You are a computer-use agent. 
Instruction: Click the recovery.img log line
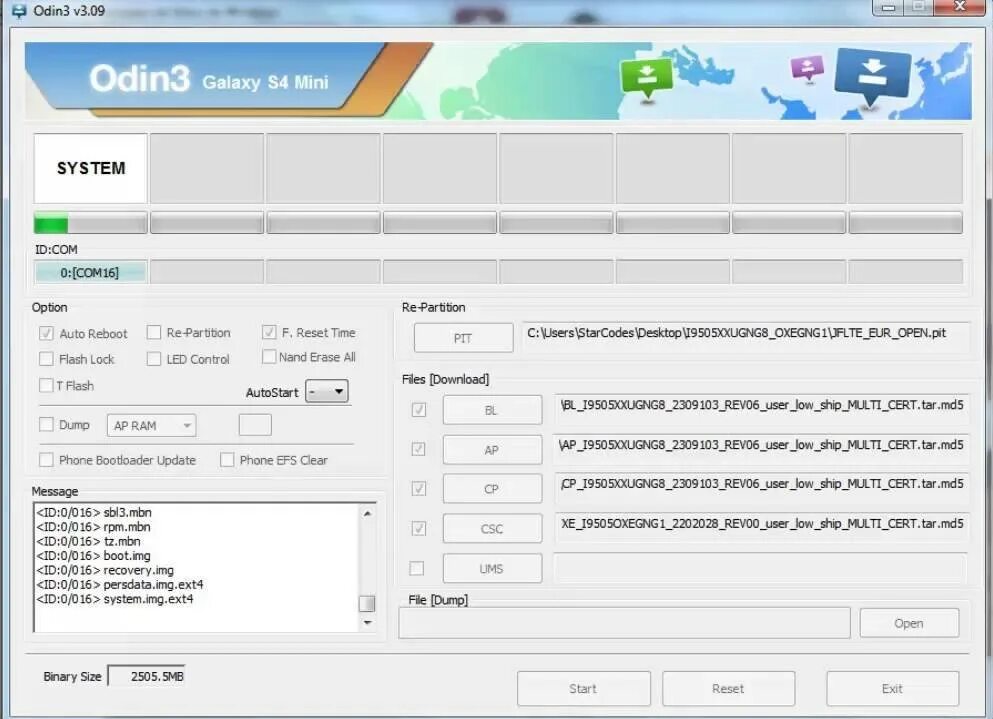pos(104,570)
